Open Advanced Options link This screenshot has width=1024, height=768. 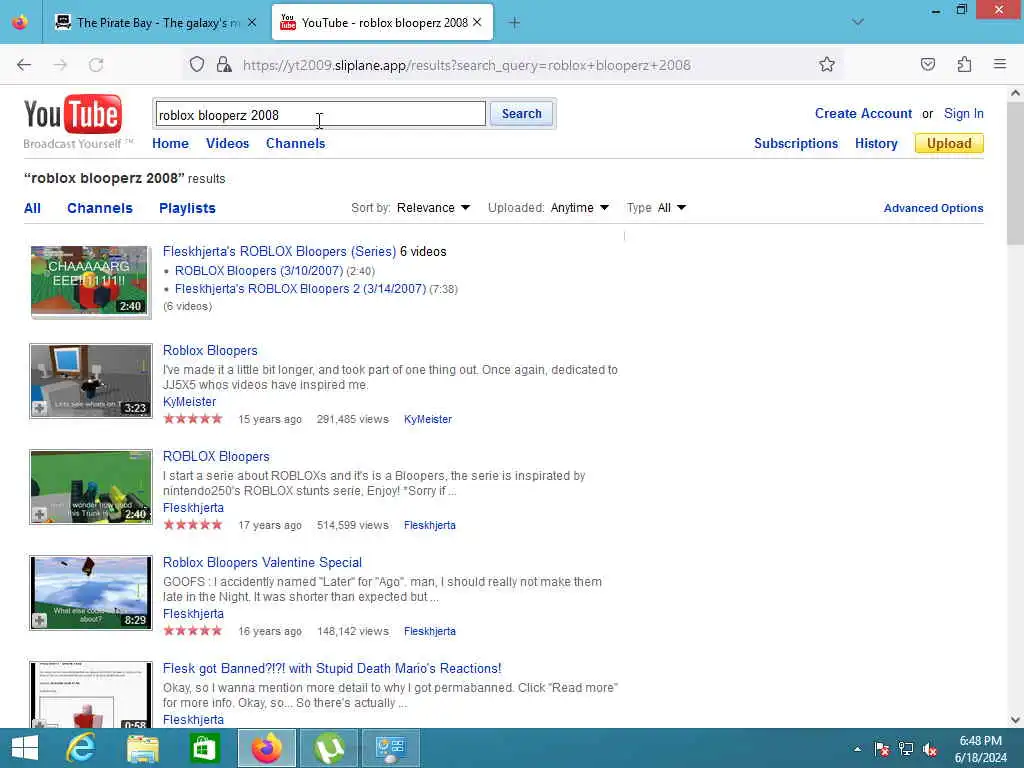933,208
